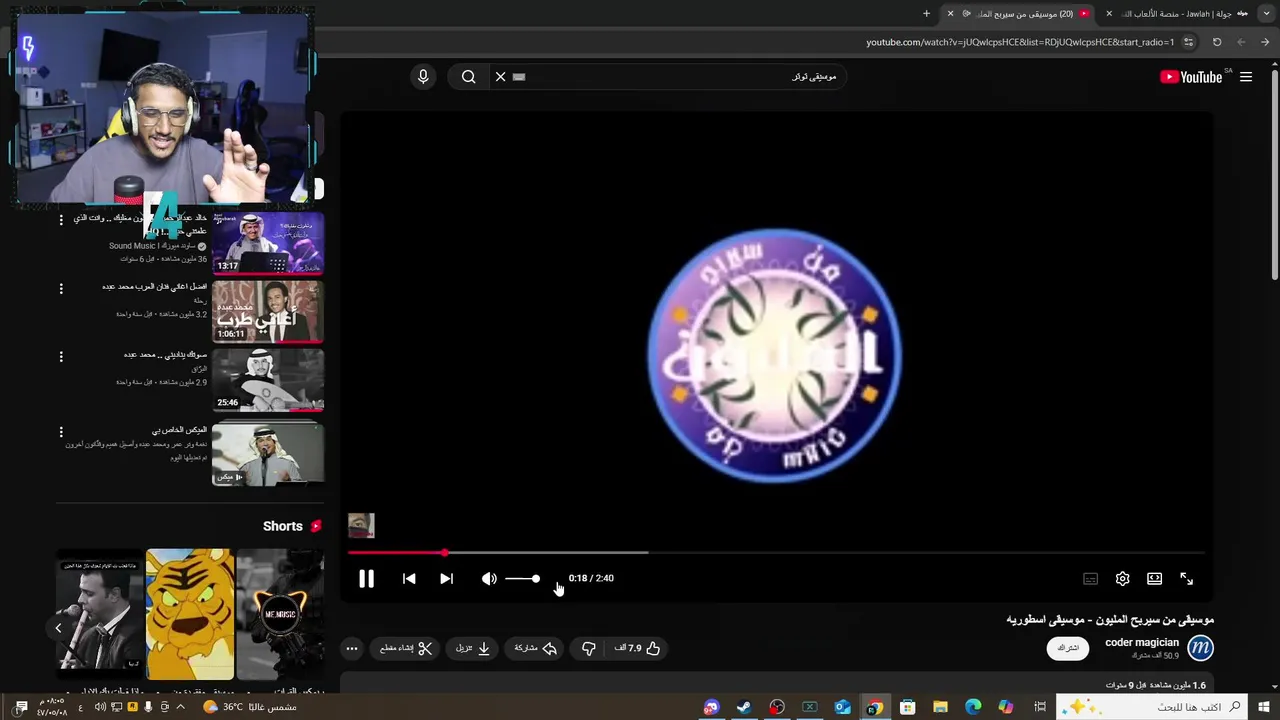Open the Windows Start button
The width and height of the screenshot is (1280, 720).
coord(1265,707)
